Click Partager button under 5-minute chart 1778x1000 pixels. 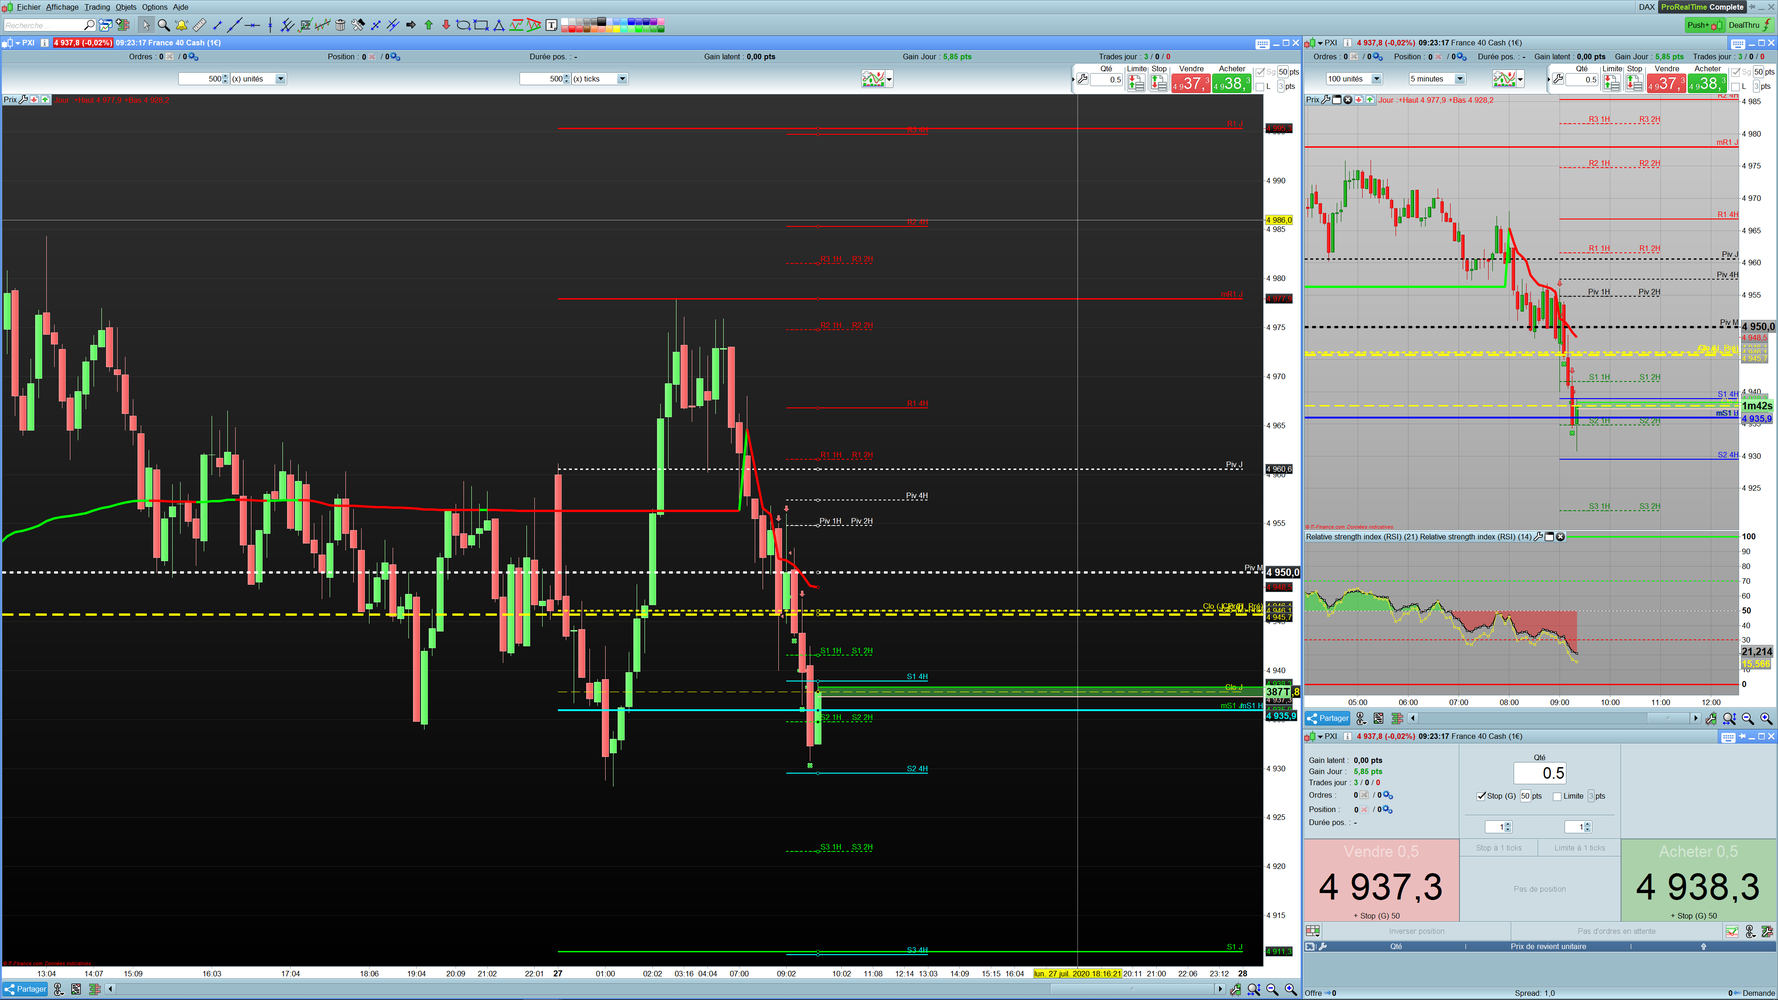[1328, 718]
